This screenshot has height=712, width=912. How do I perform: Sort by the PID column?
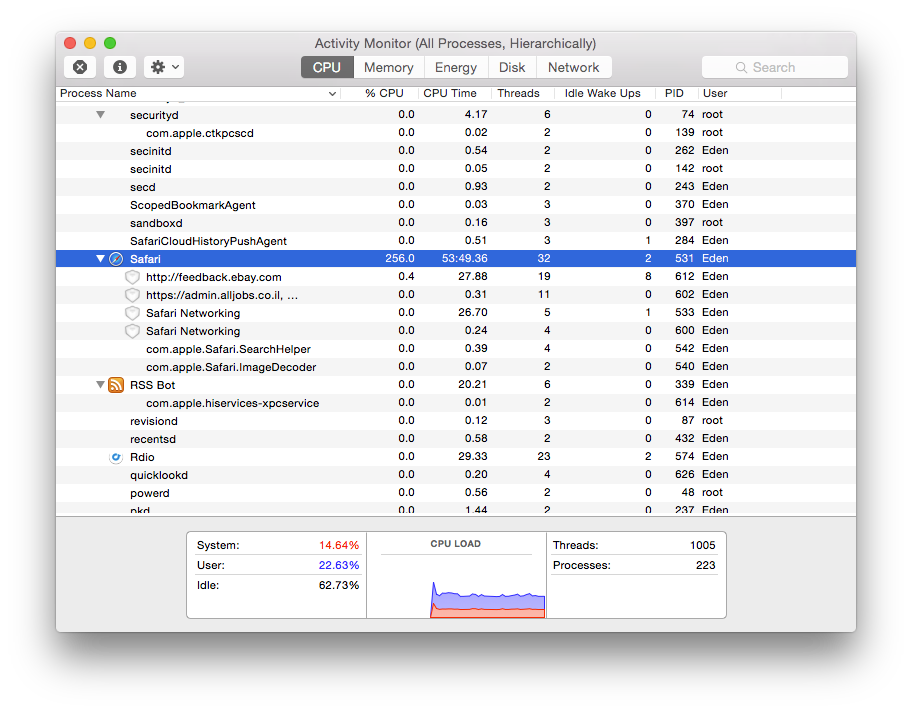pos(674,93)
